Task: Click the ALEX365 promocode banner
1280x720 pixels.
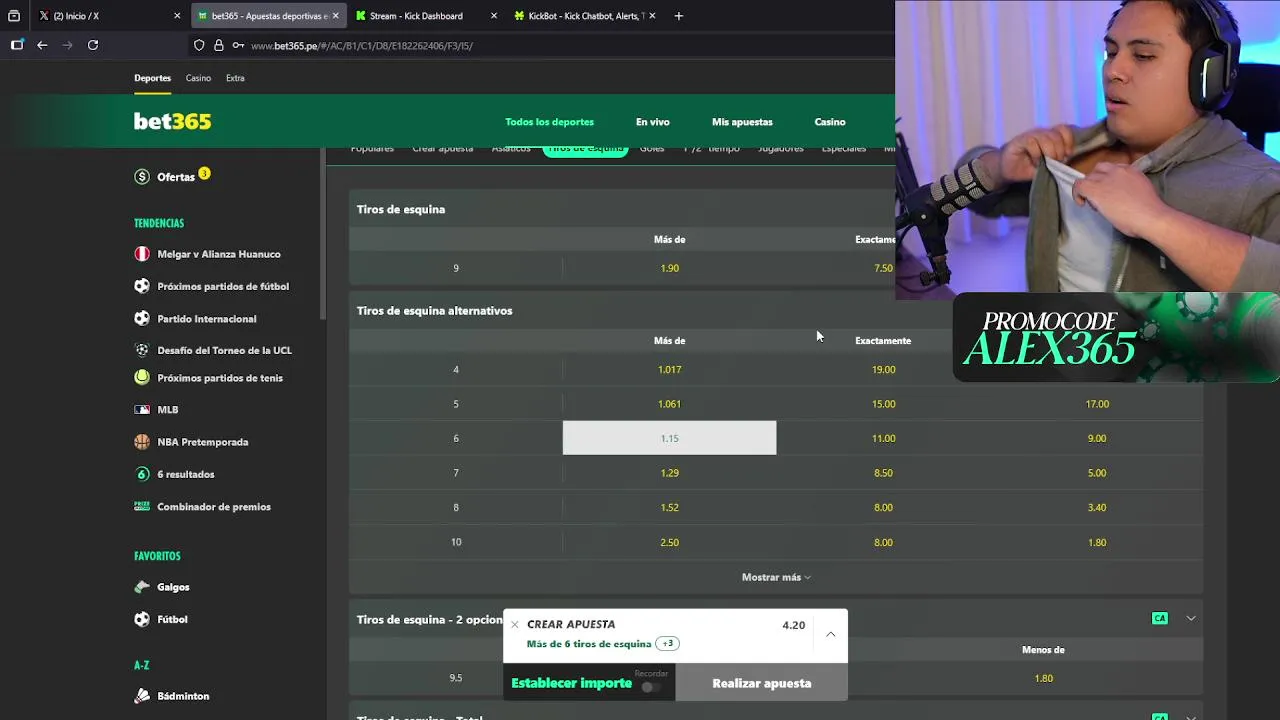Action: click(x=1116, y=337)
